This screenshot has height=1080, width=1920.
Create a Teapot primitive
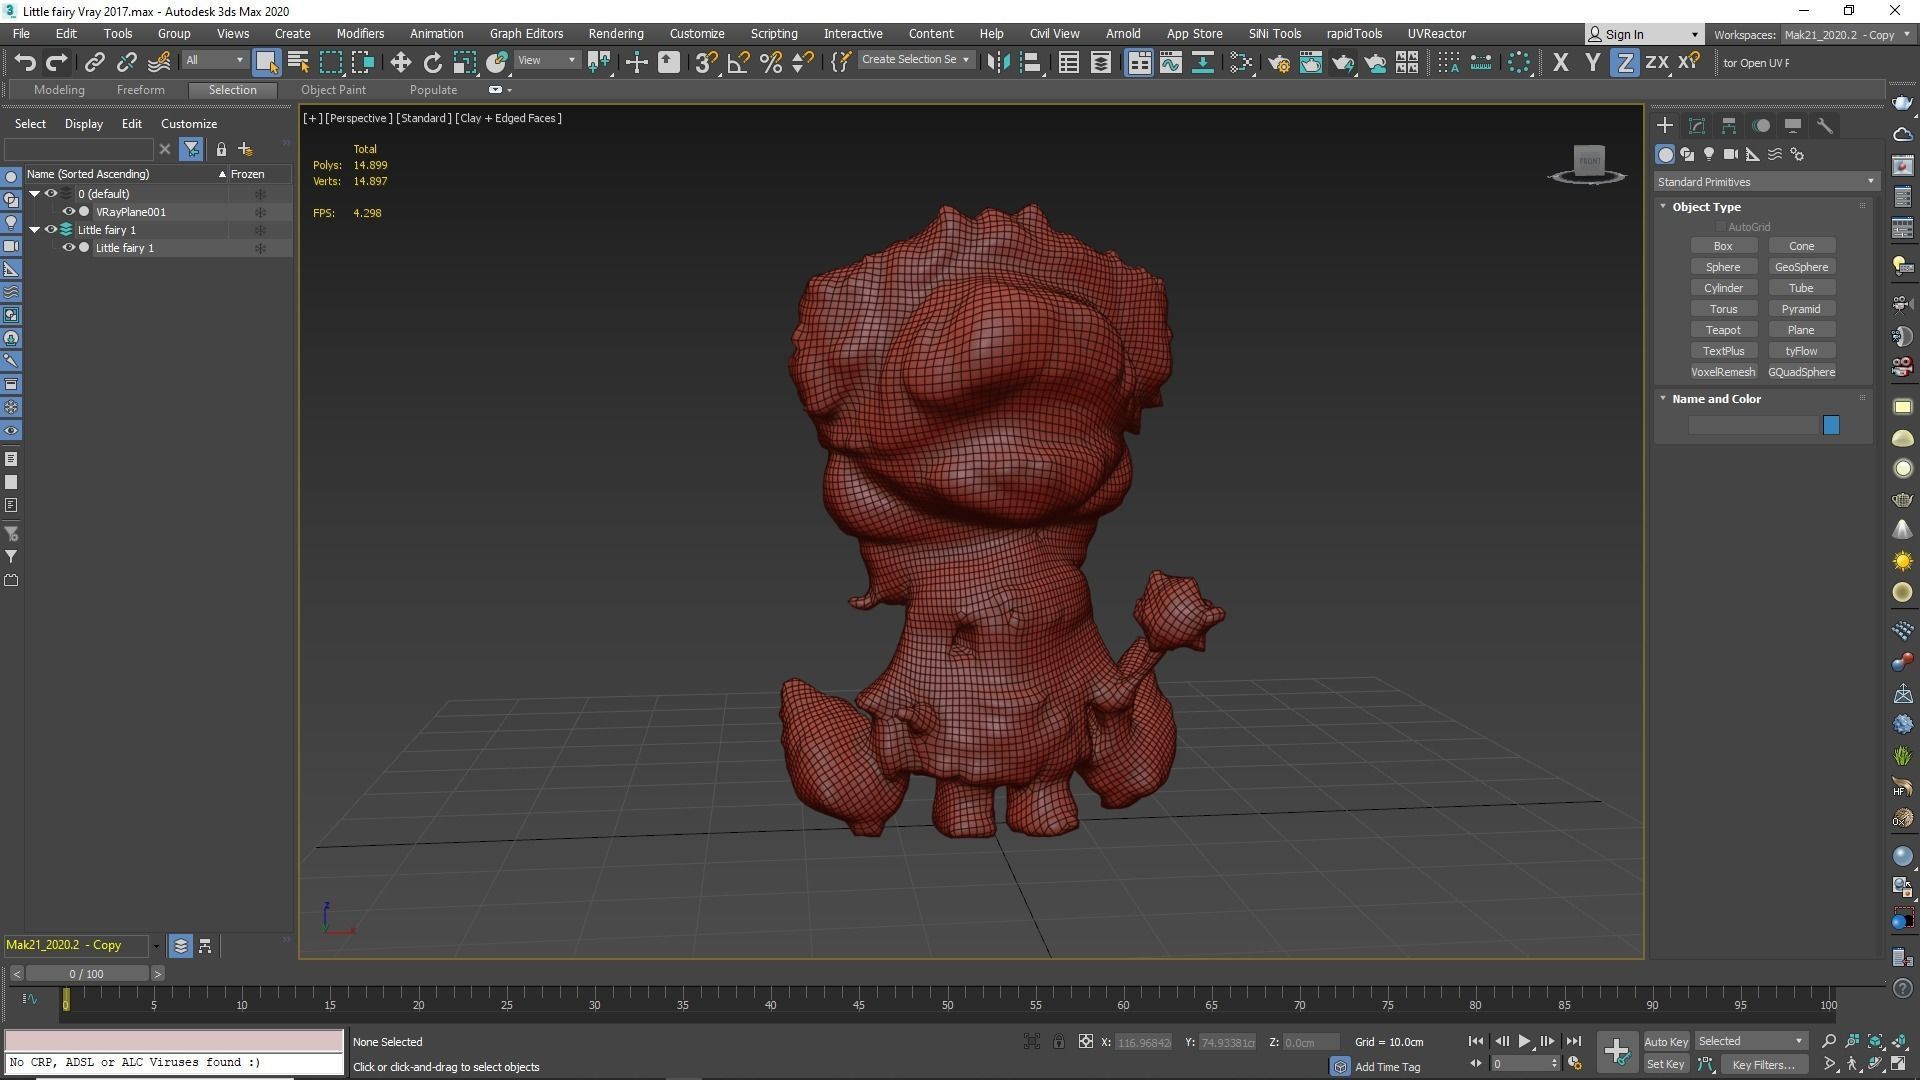[x=1723, y=330]
